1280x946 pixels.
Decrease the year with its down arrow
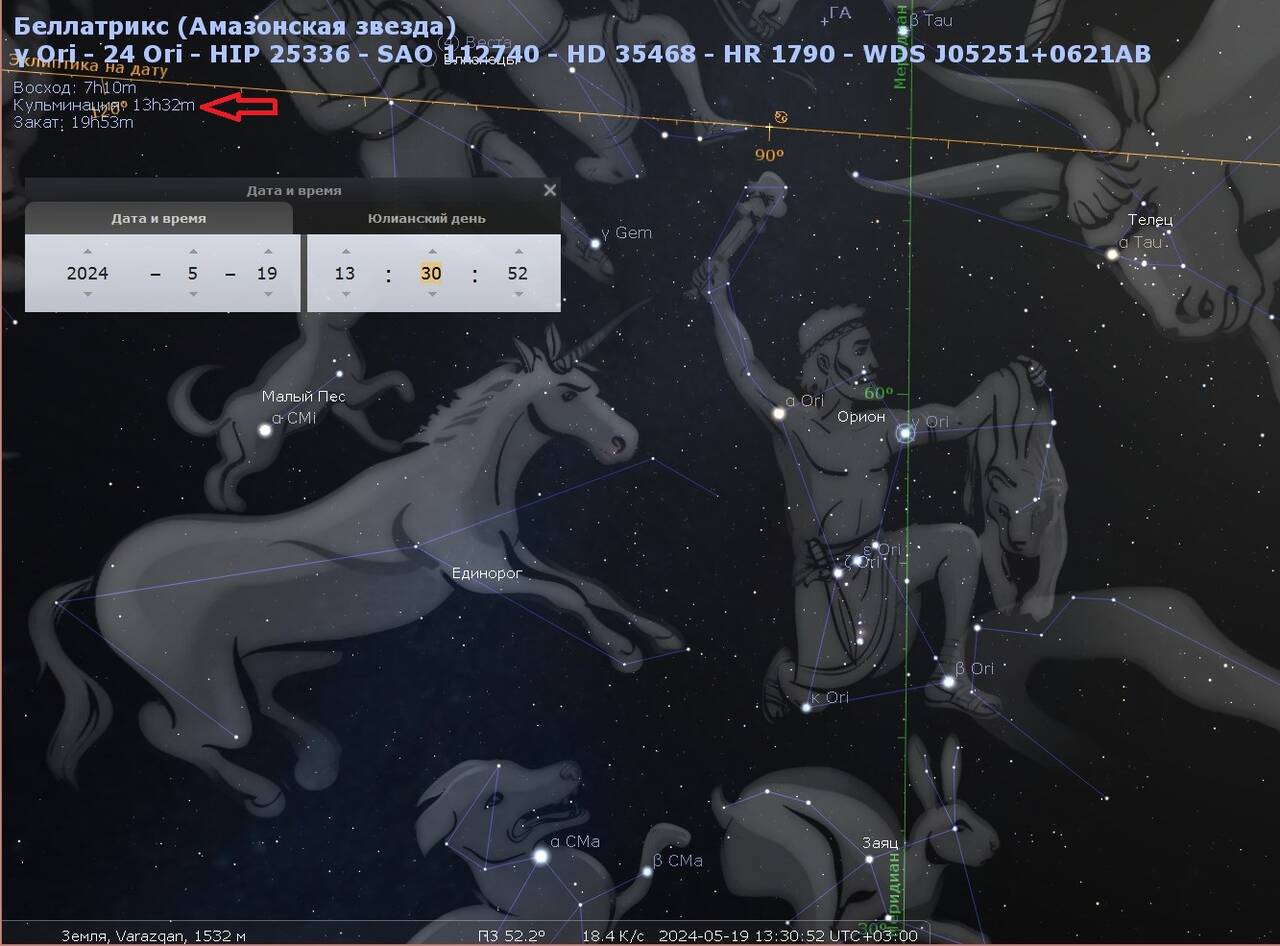[88, 294]
